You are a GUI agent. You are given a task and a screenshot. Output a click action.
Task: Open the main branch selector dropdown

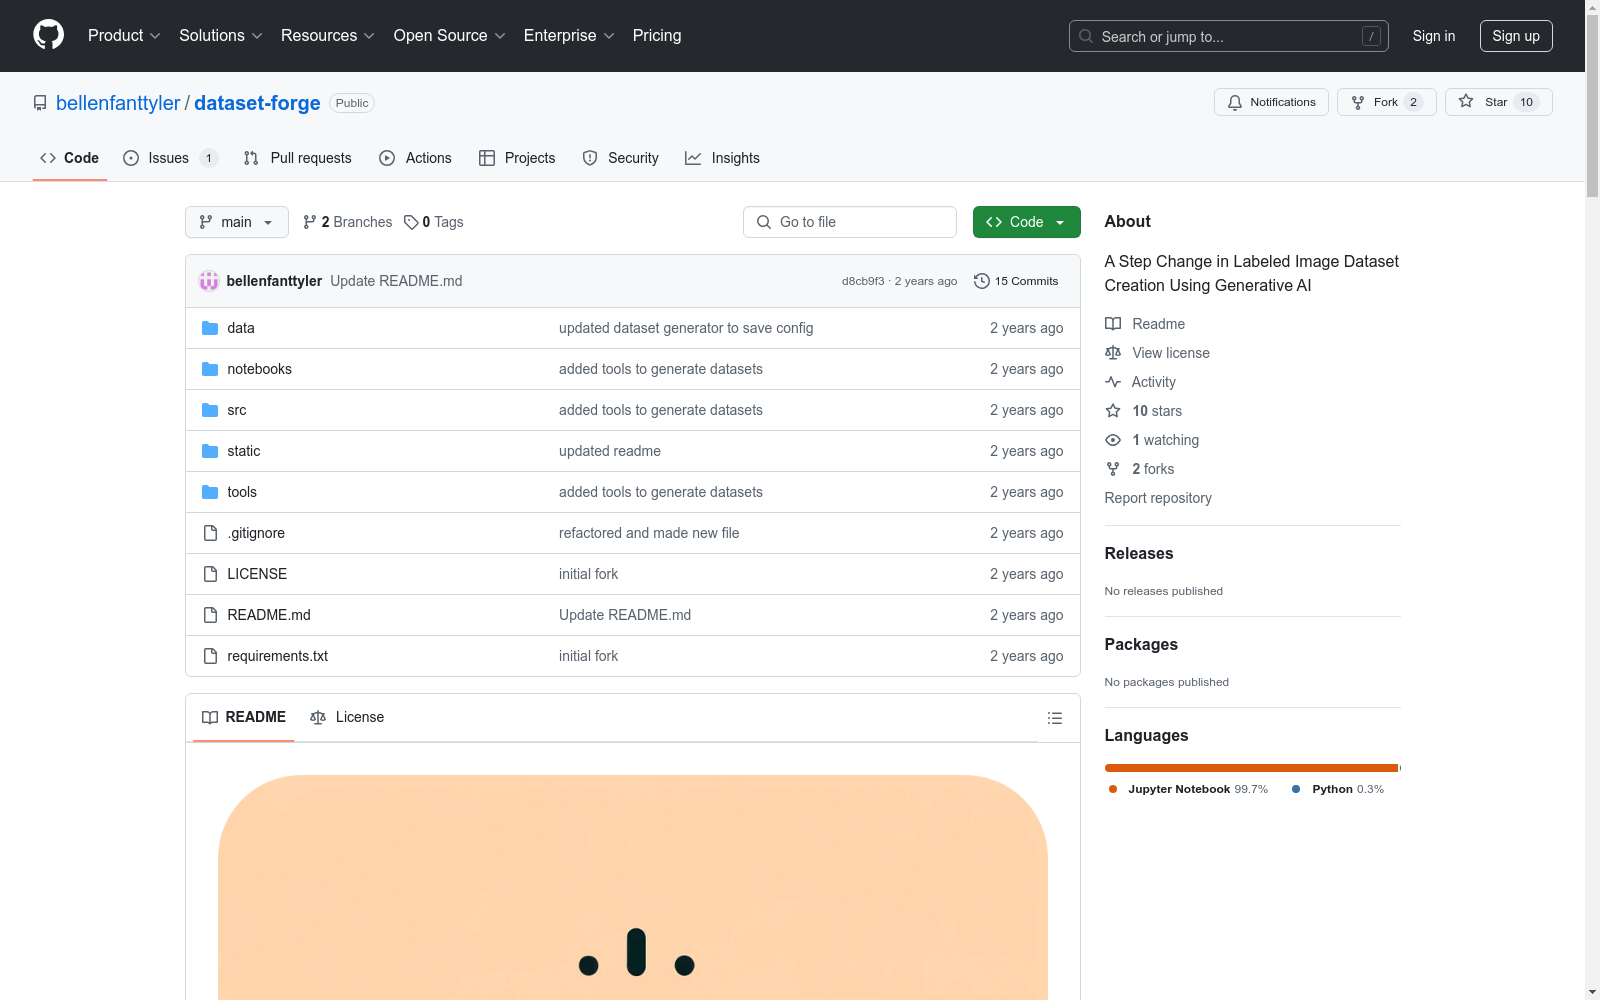237,222
